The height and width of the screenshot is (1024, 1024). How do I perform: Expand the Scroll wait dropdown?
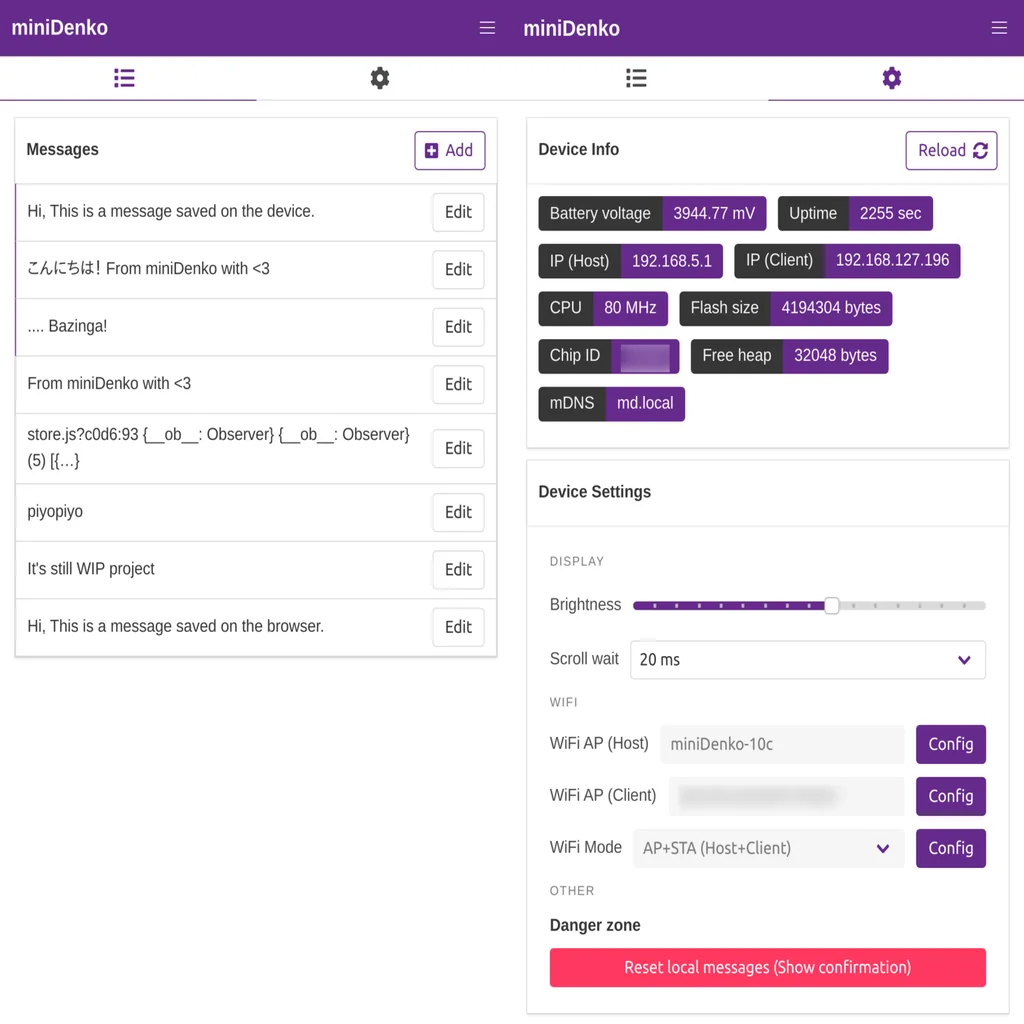[964, 660]
